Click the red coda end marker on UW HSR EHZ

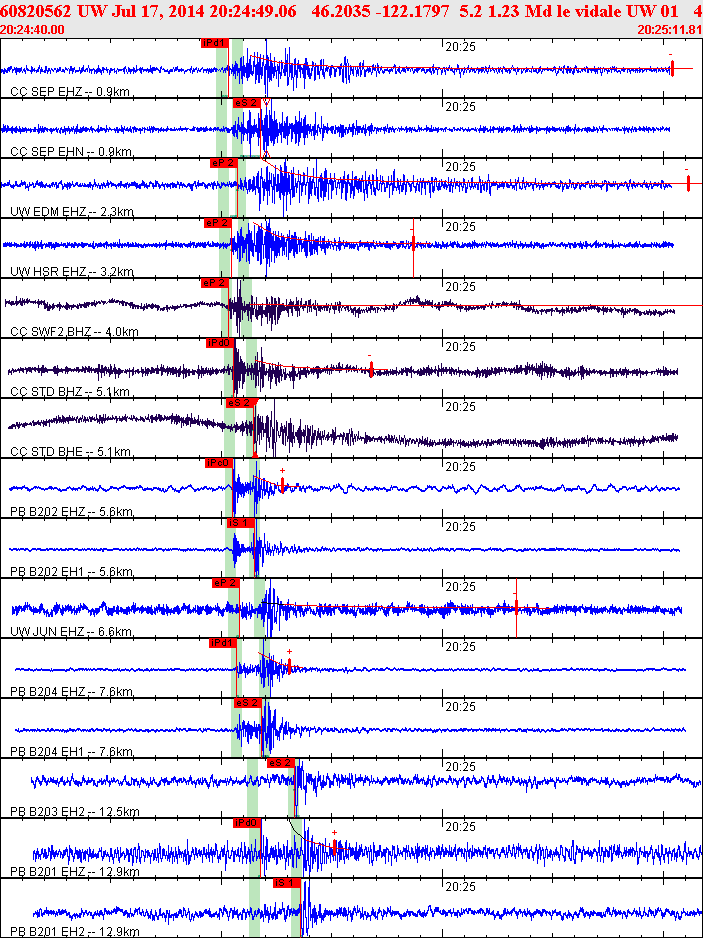tap(413, 243)
